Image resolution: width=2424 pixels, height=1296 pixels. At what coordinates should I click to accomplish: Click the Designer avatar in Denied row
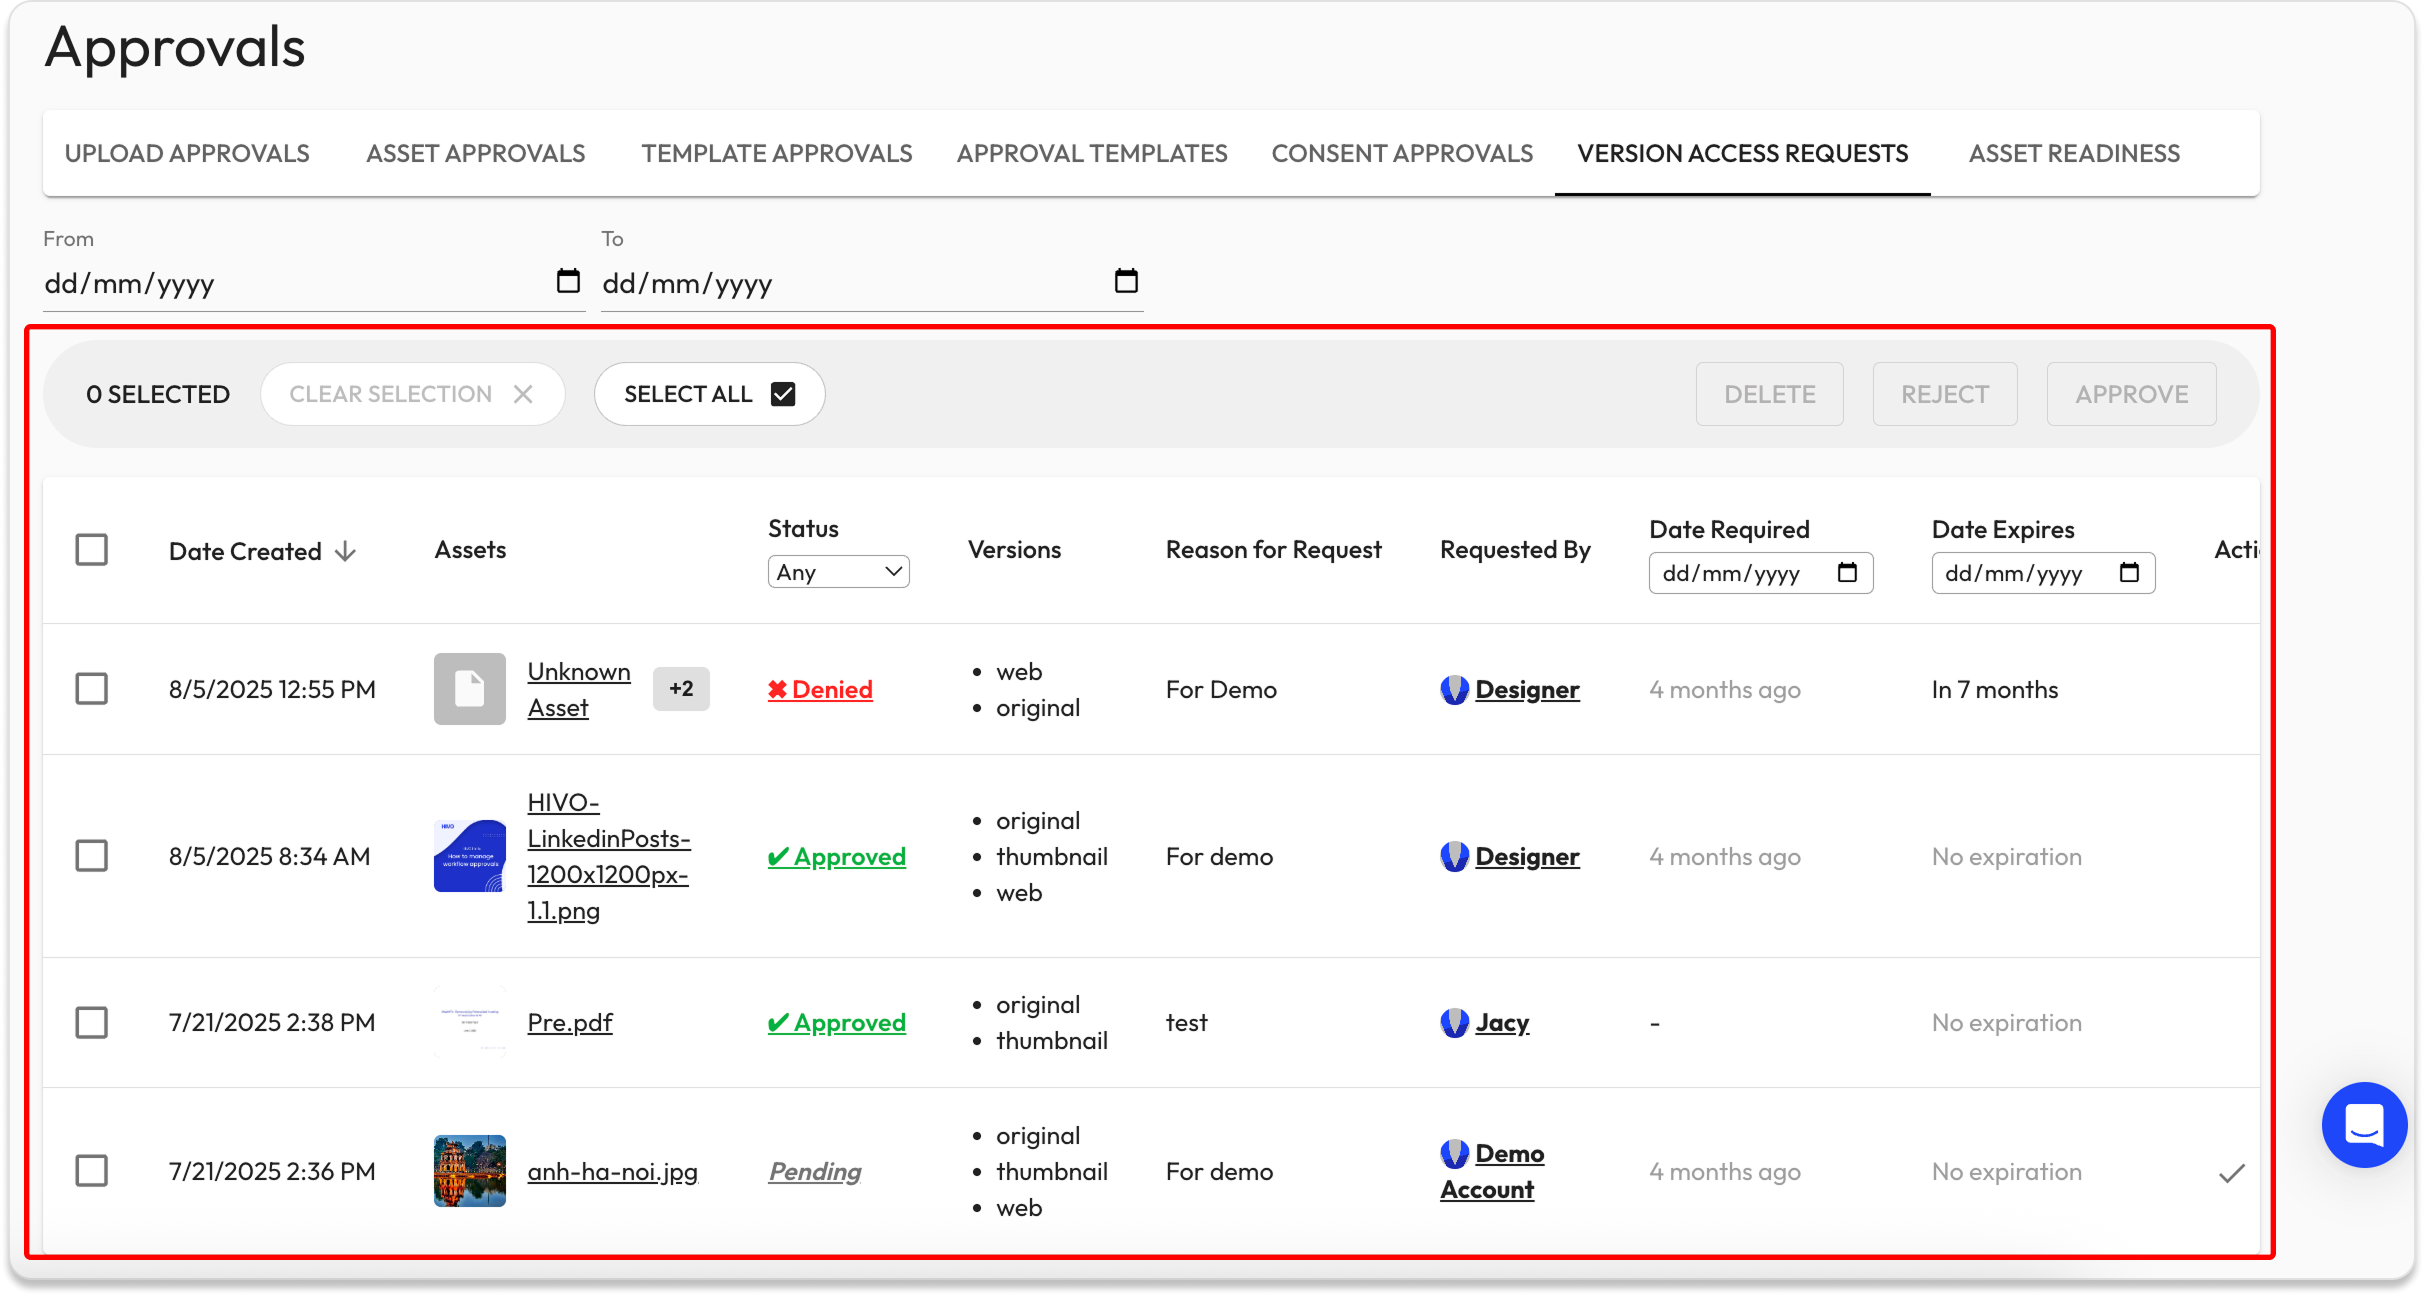click(x=1454, y=690)
